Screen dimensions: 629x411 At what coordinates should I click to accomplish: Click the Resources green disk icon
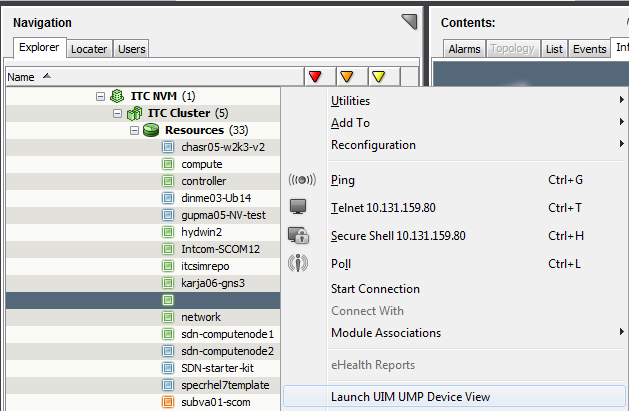click(x=151, y=130)
